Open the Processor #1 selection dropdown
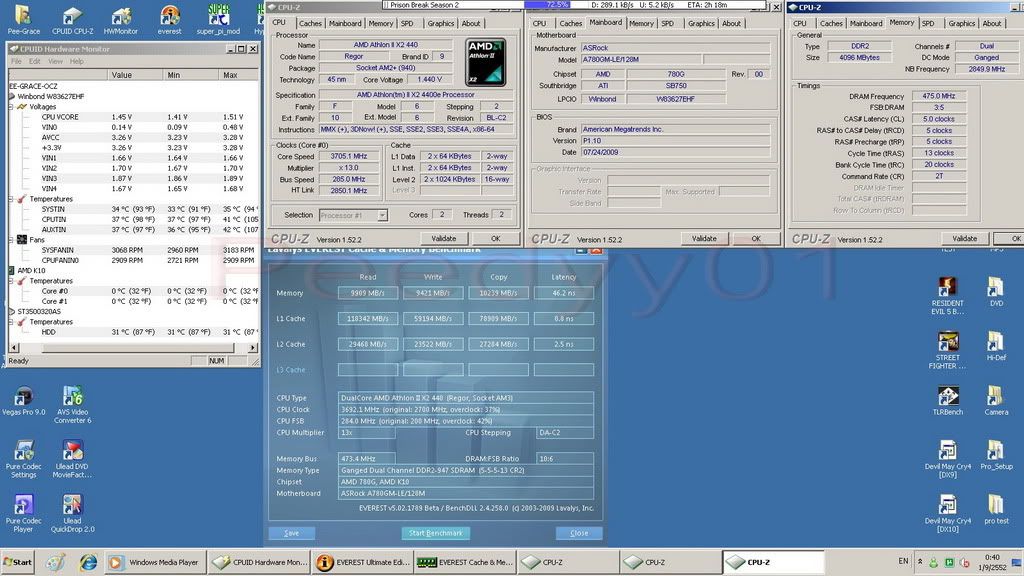 coord(382,215)
